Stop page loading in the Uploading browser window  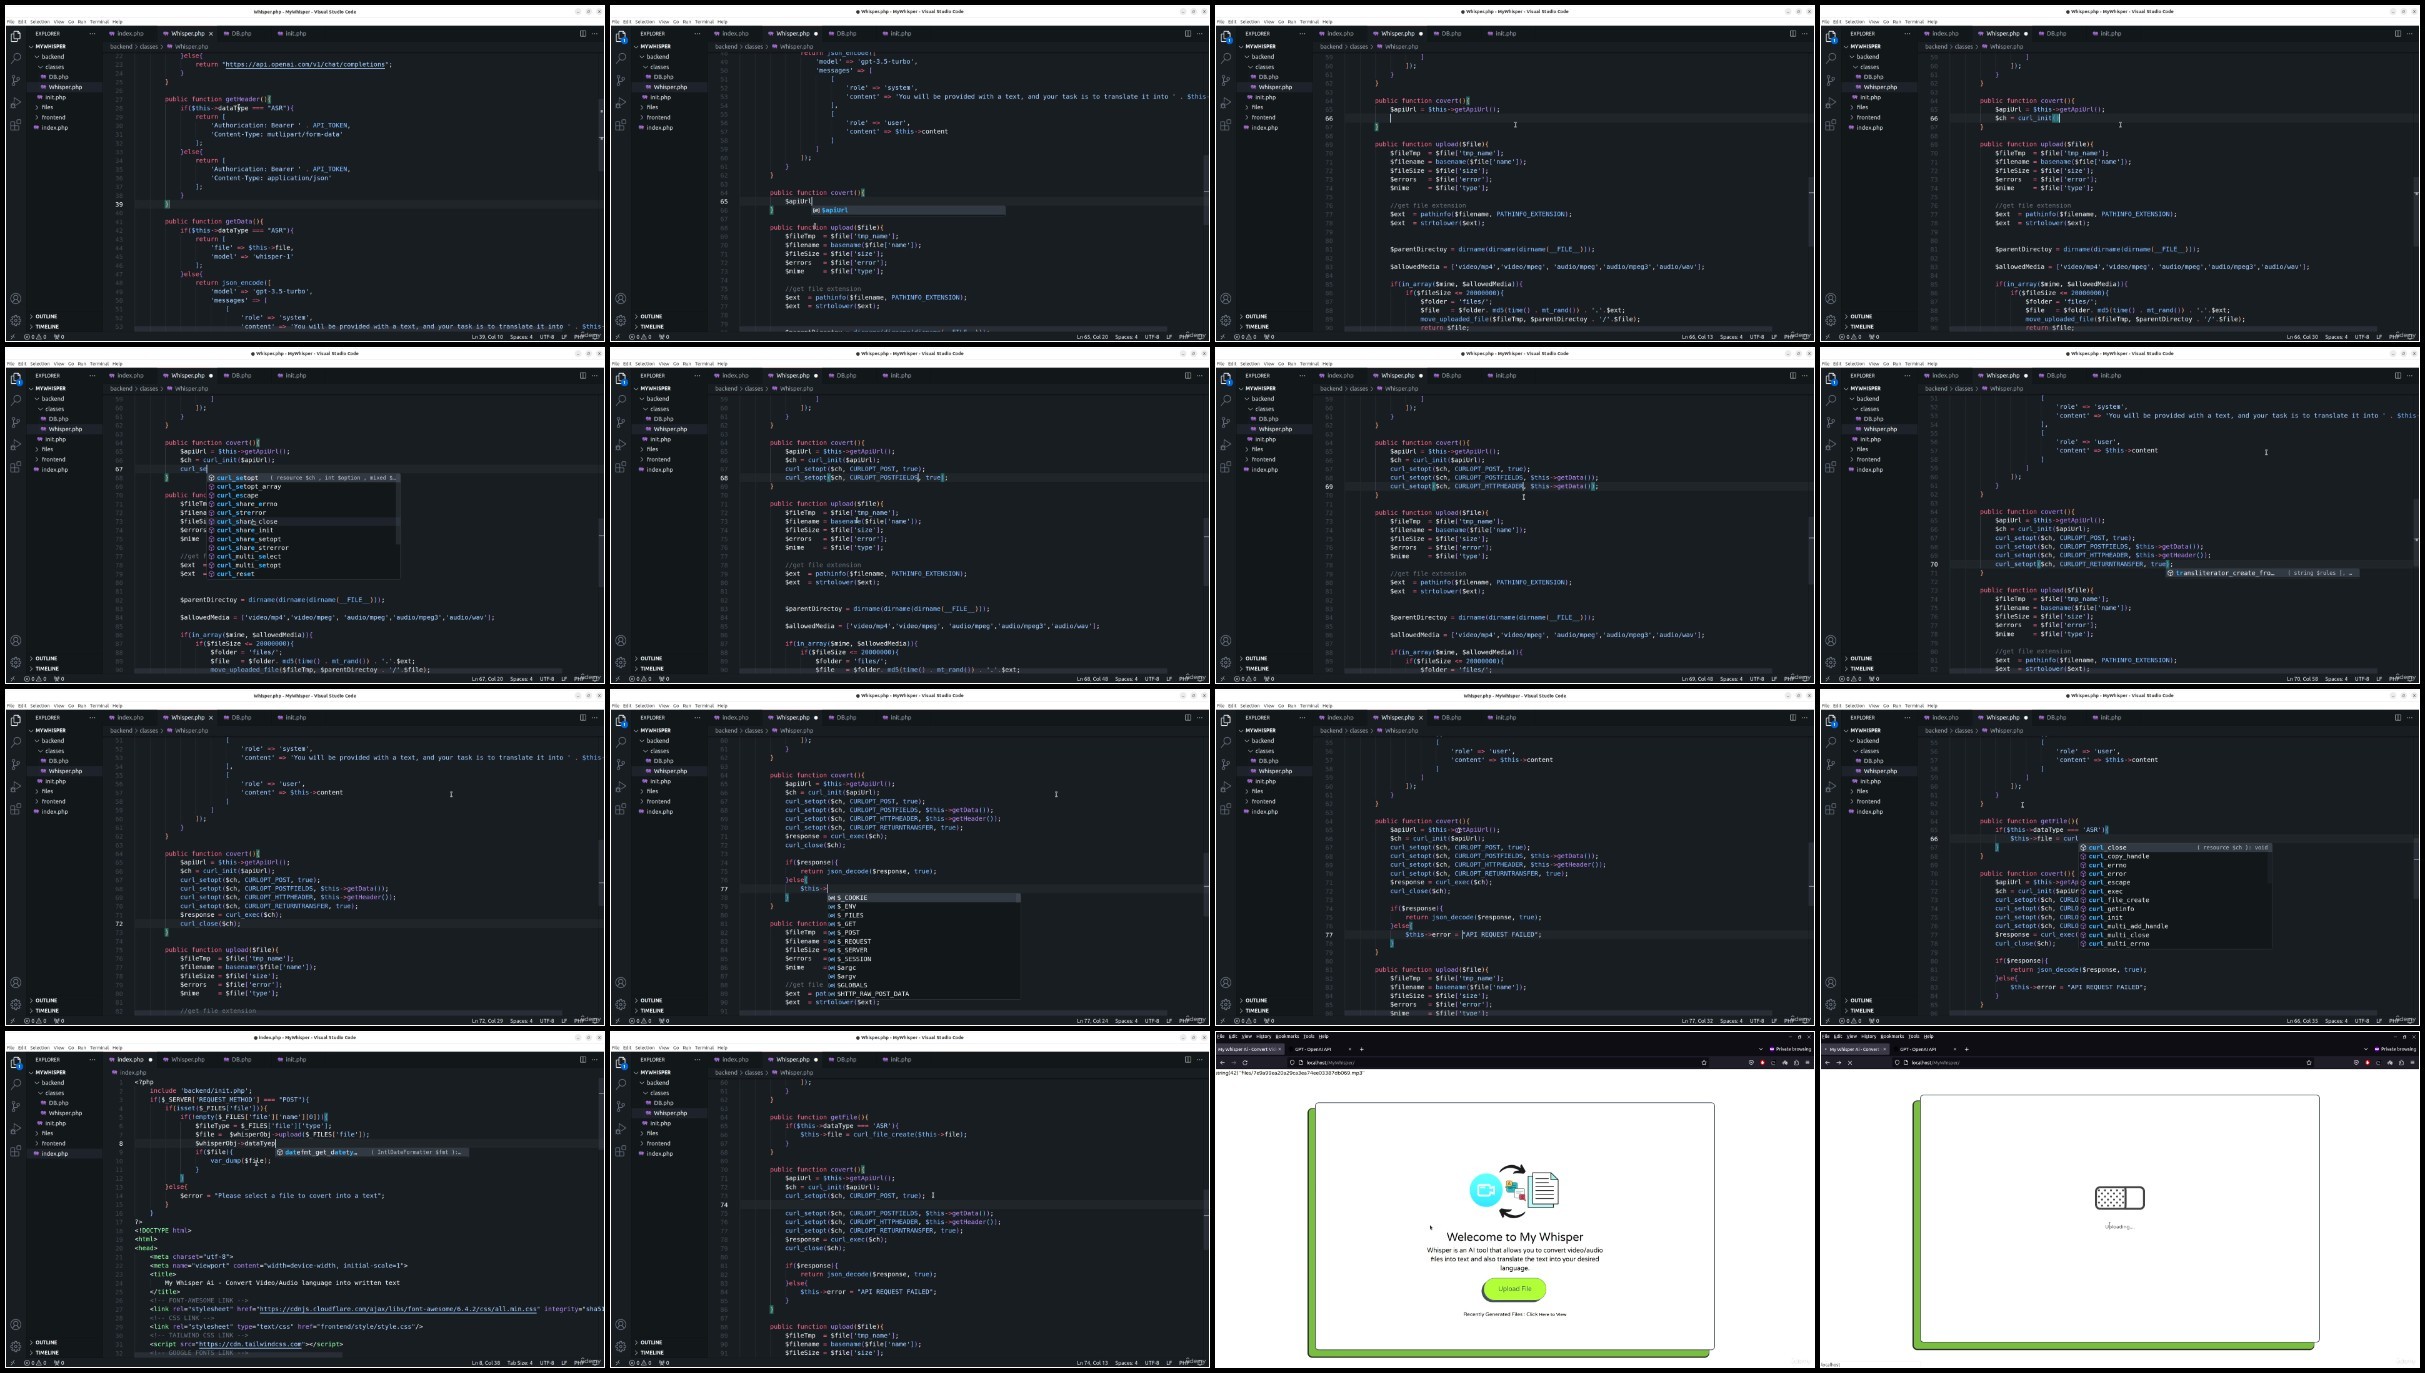1850,1062
